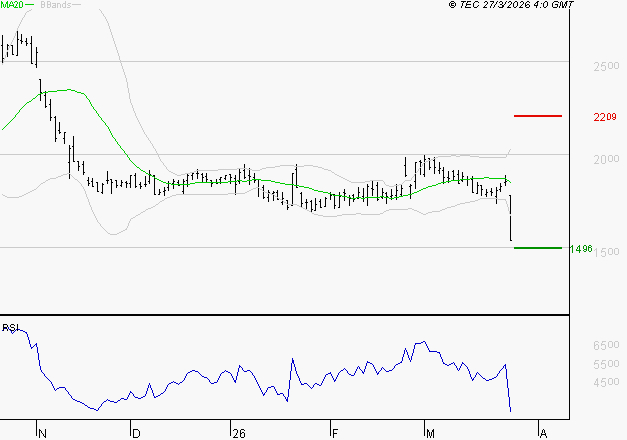This screenshot has width=627, height=440.
Task: Click the TEC 27/3/2026 copyright text
Action: [511, 5]
